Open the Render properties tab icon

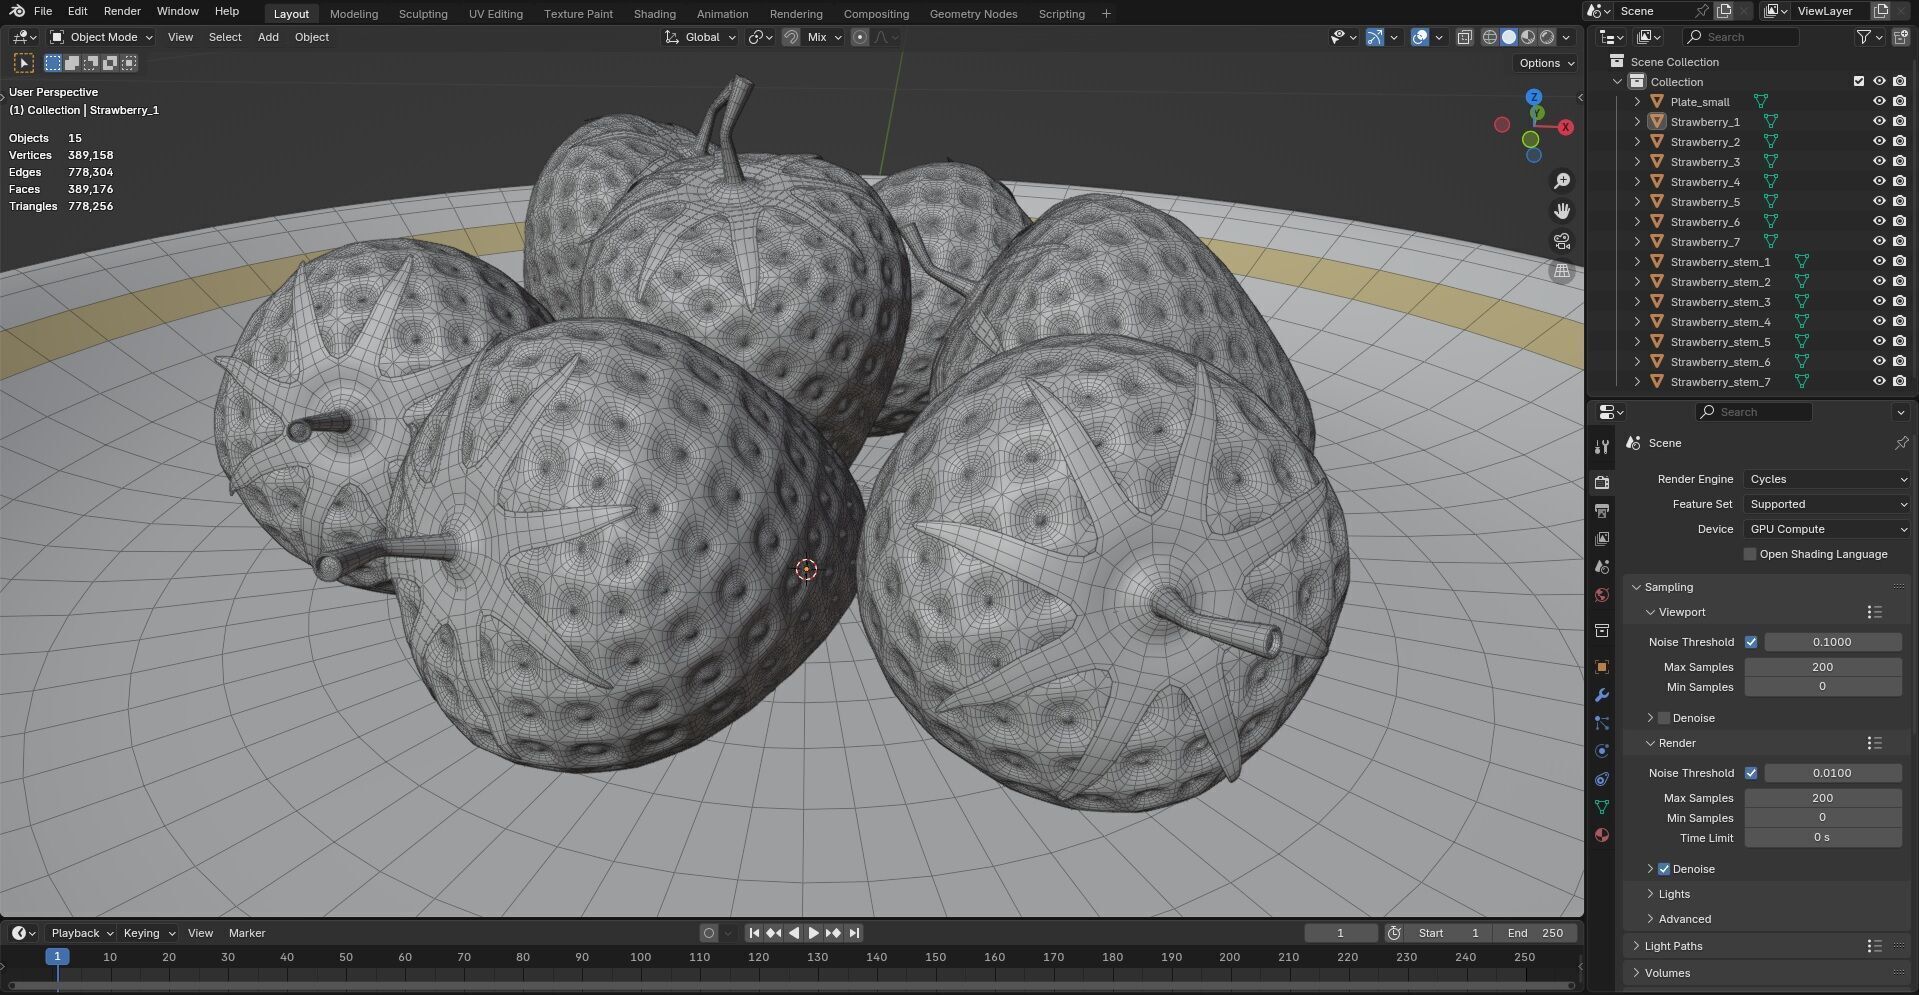[1602, 482]
